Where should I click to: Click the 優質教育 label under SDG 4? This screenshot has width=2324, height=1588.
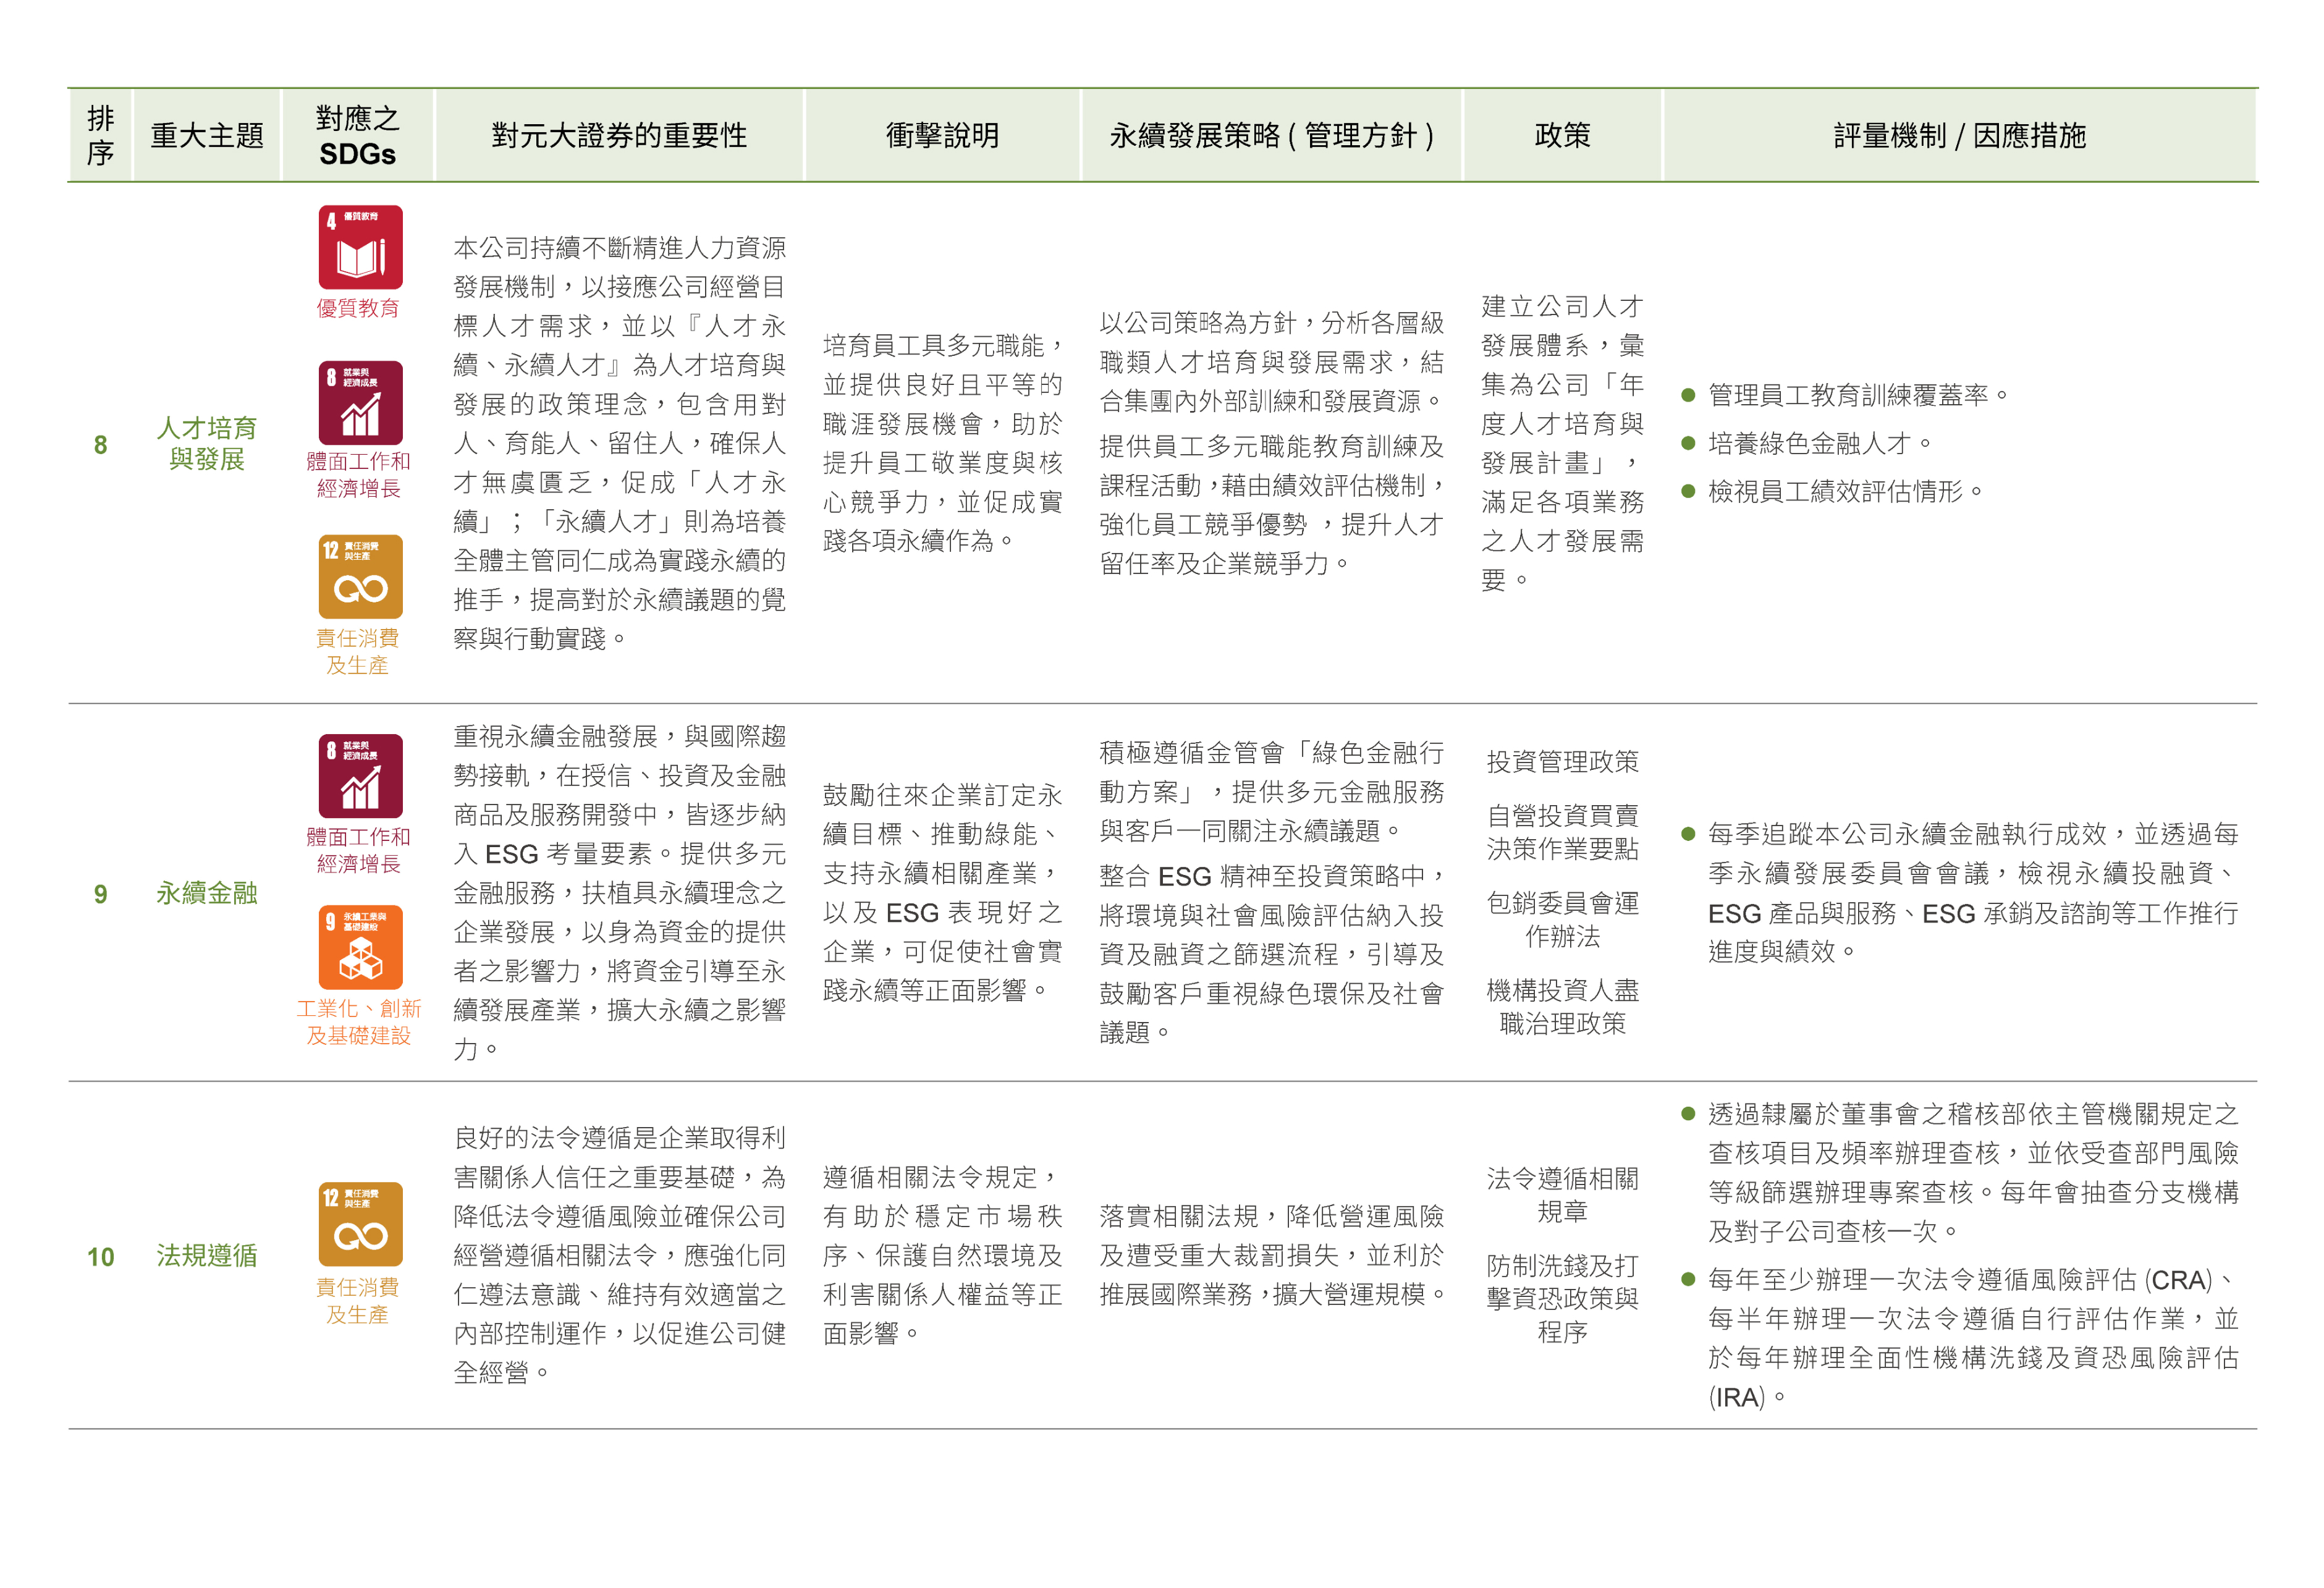point(358,308)
